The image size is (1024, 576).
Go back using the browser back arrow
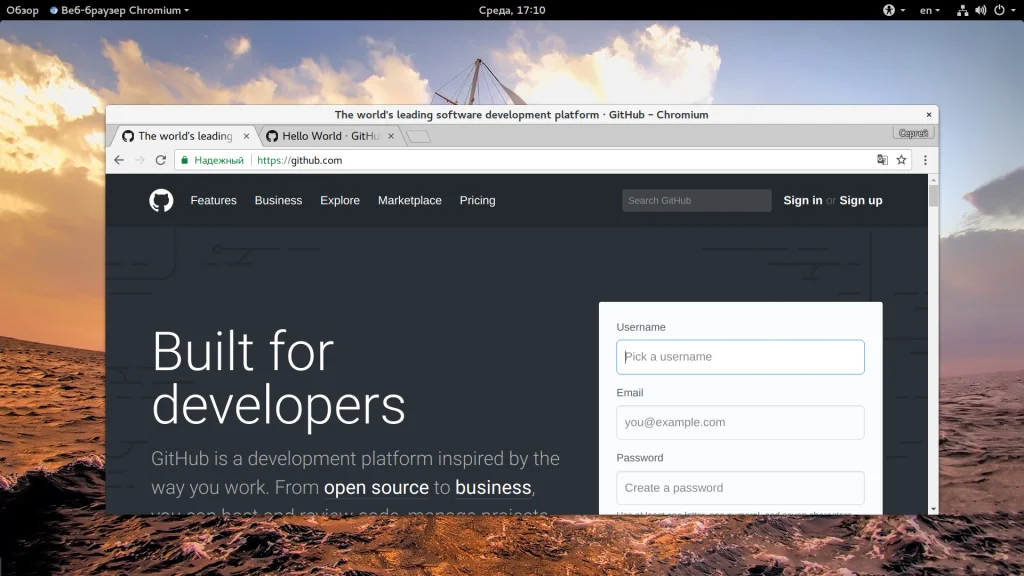pyautogui.click(x=119, y=160)
